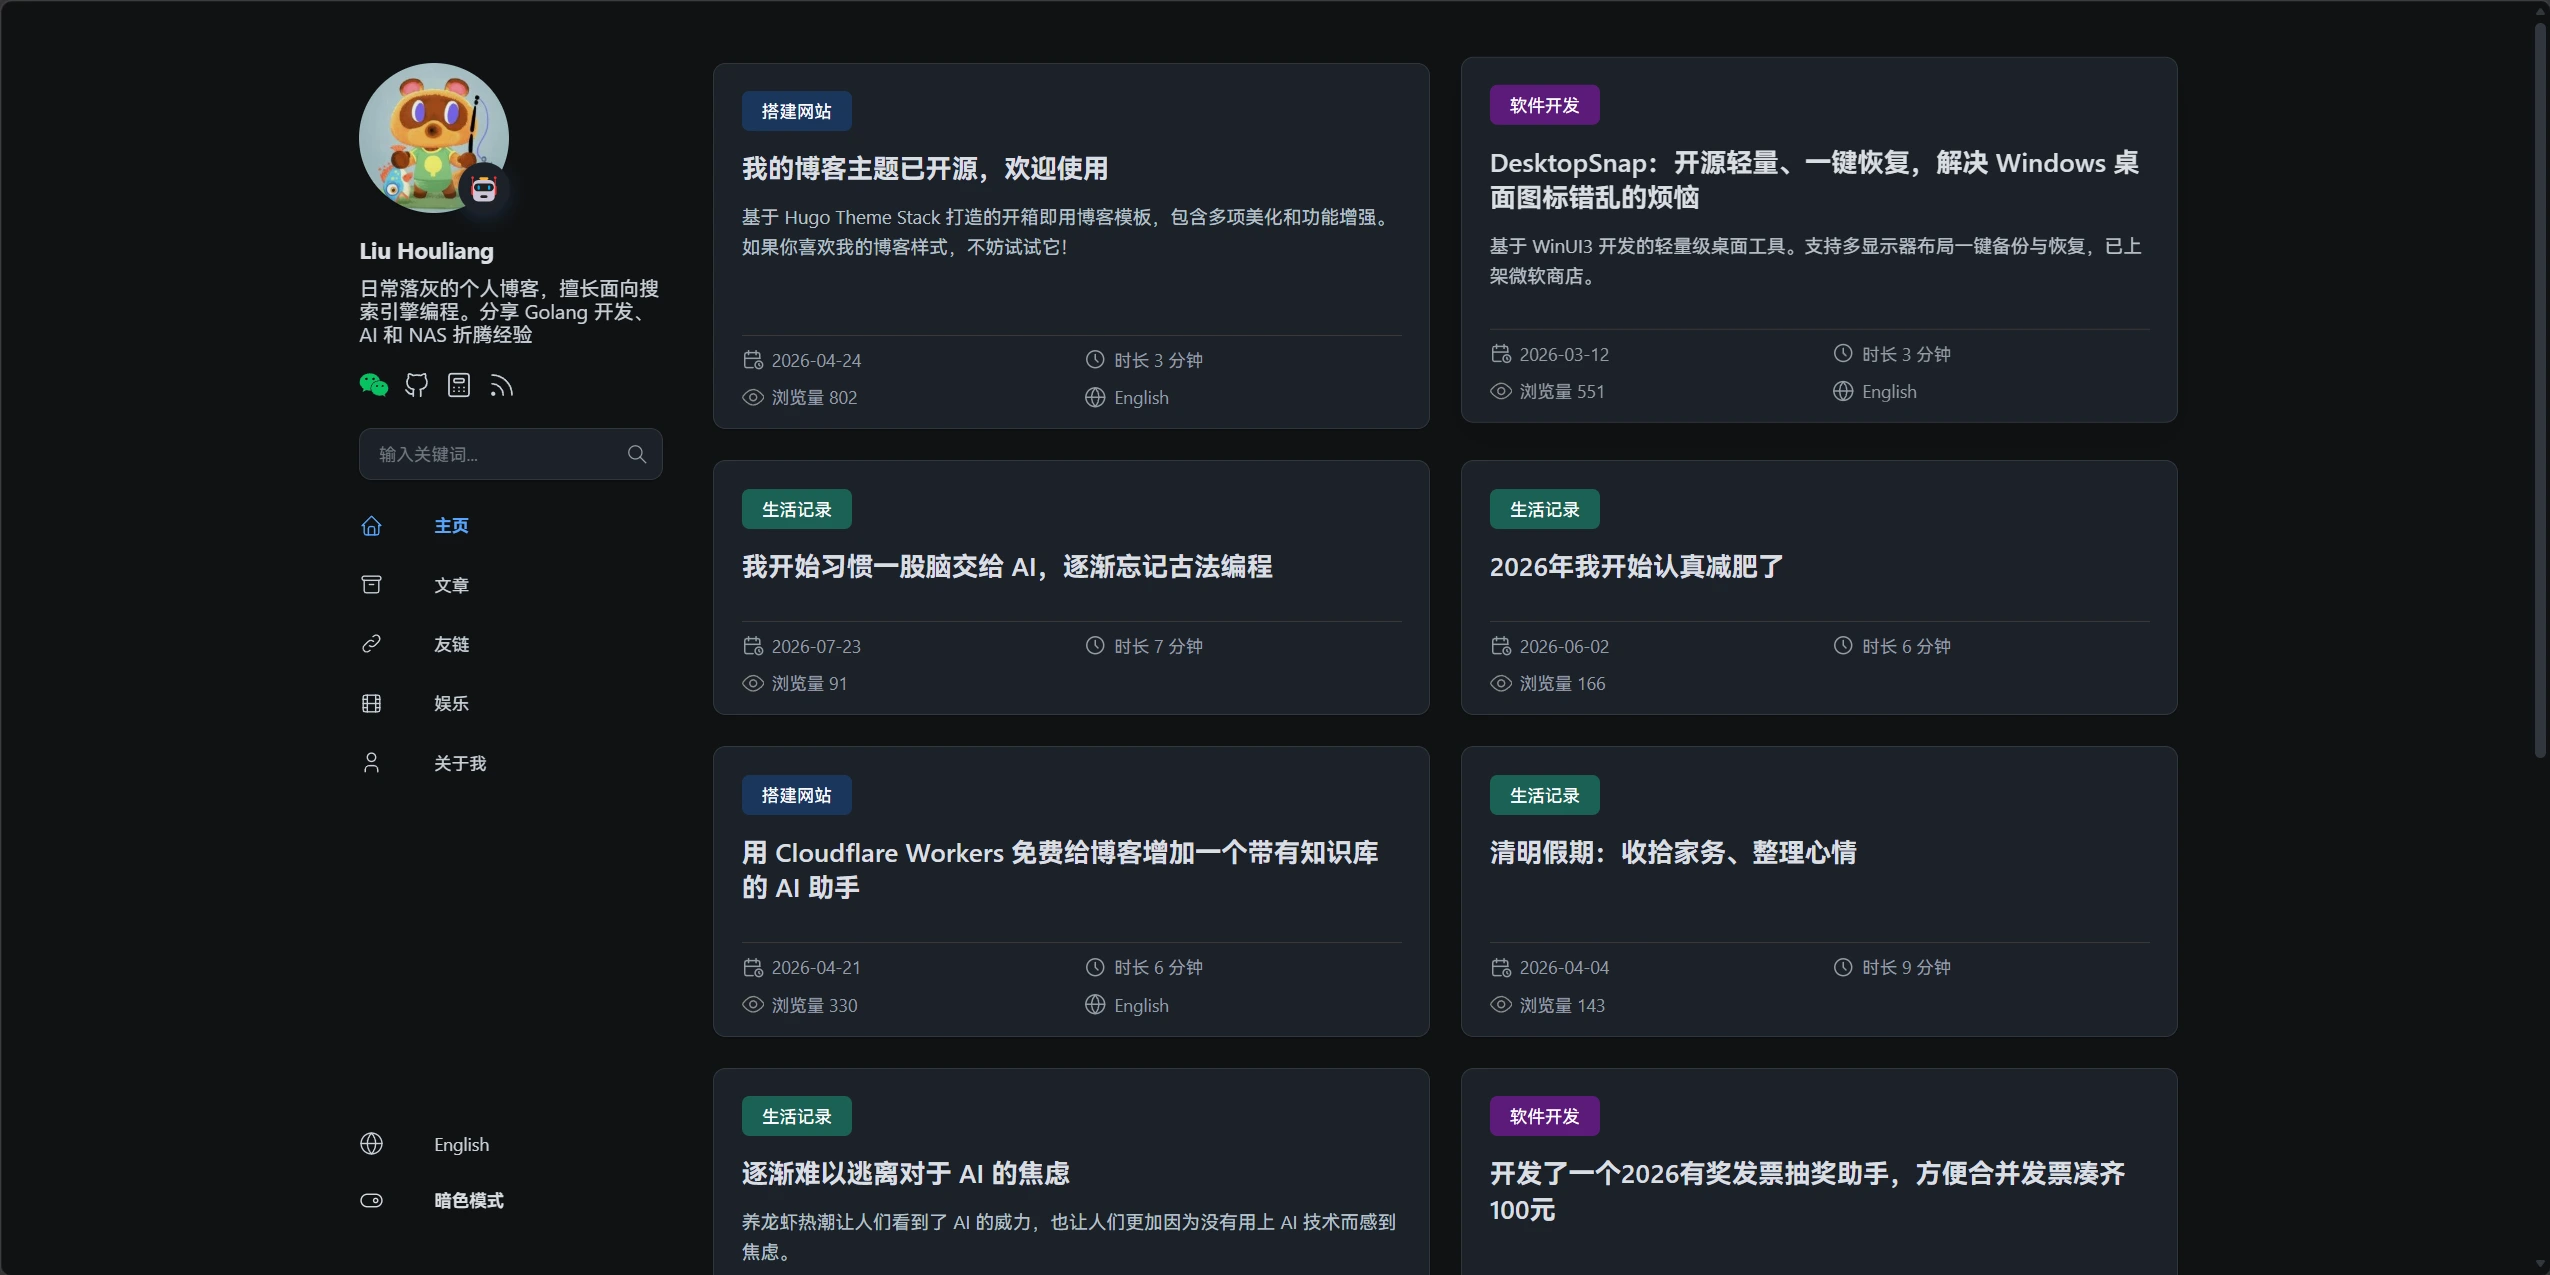2550x1275 pixels.
Task: Click the calculator-style icon beside GitHub
Action: (x=459, y=385)
